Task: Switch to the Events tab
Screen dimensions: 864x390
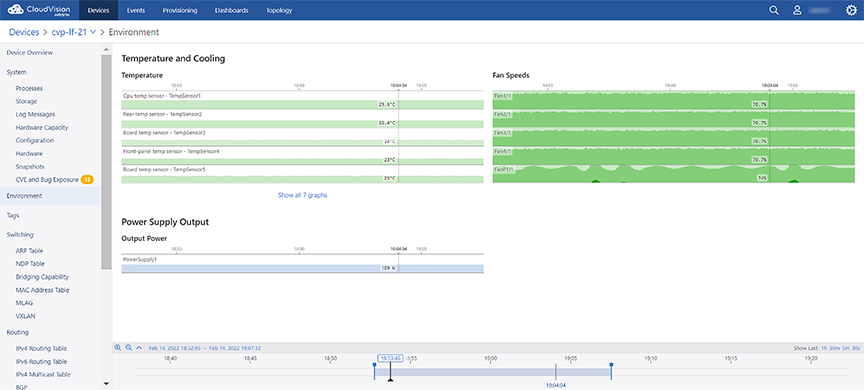Action: click(136, 10)
